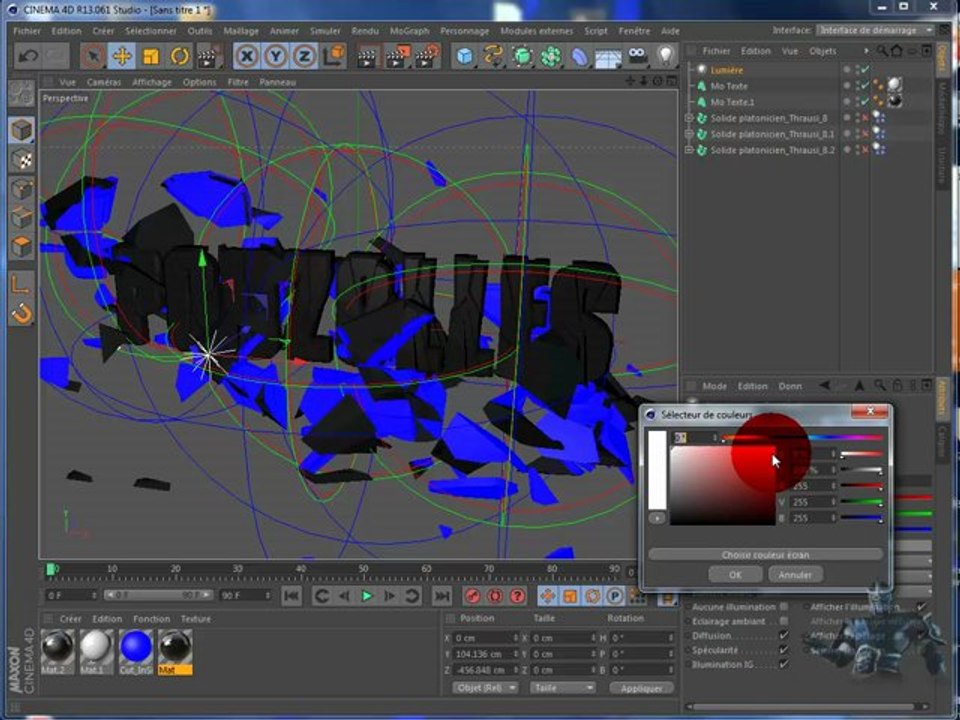Toggle X axis lock
960x720 pixels.
click(x=246, y=56)
